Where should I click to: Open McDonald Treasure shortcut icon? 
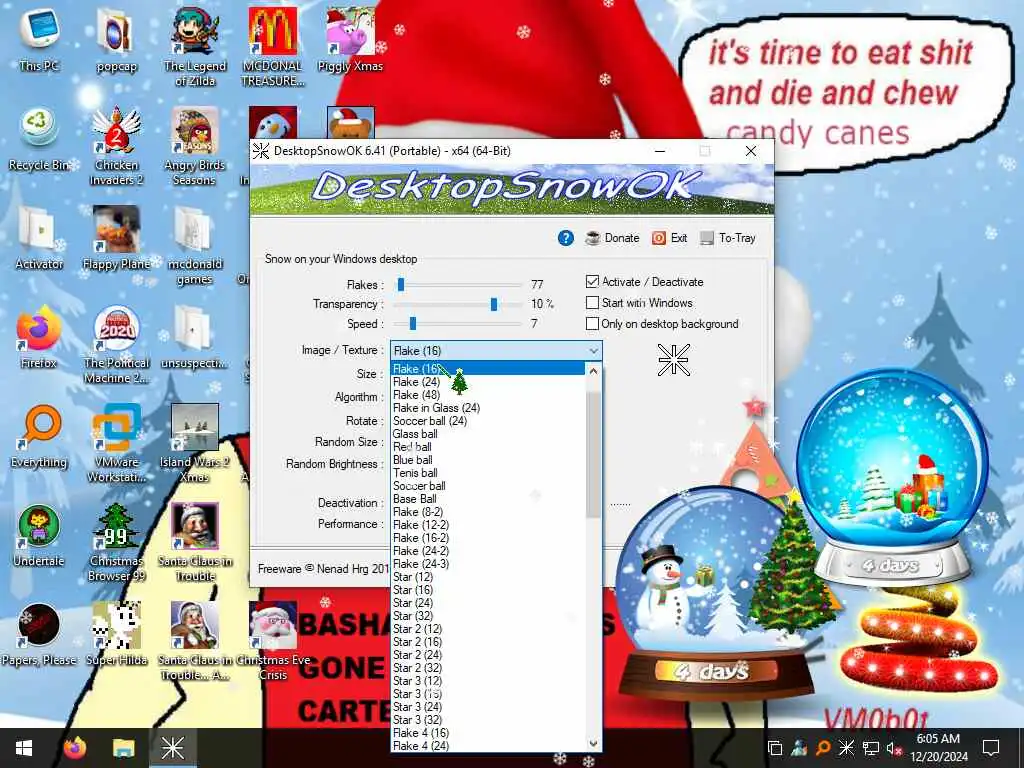coord(272,46)
